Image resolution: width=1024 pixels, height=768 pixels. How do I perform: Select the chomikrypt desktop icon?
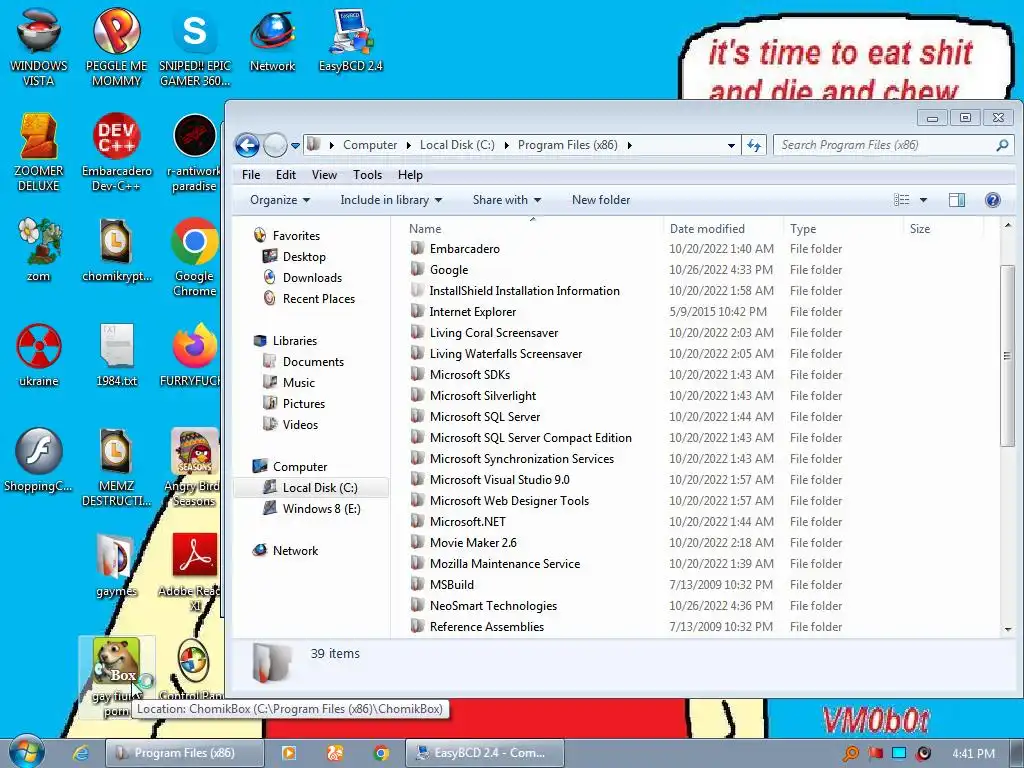point(116,250)
